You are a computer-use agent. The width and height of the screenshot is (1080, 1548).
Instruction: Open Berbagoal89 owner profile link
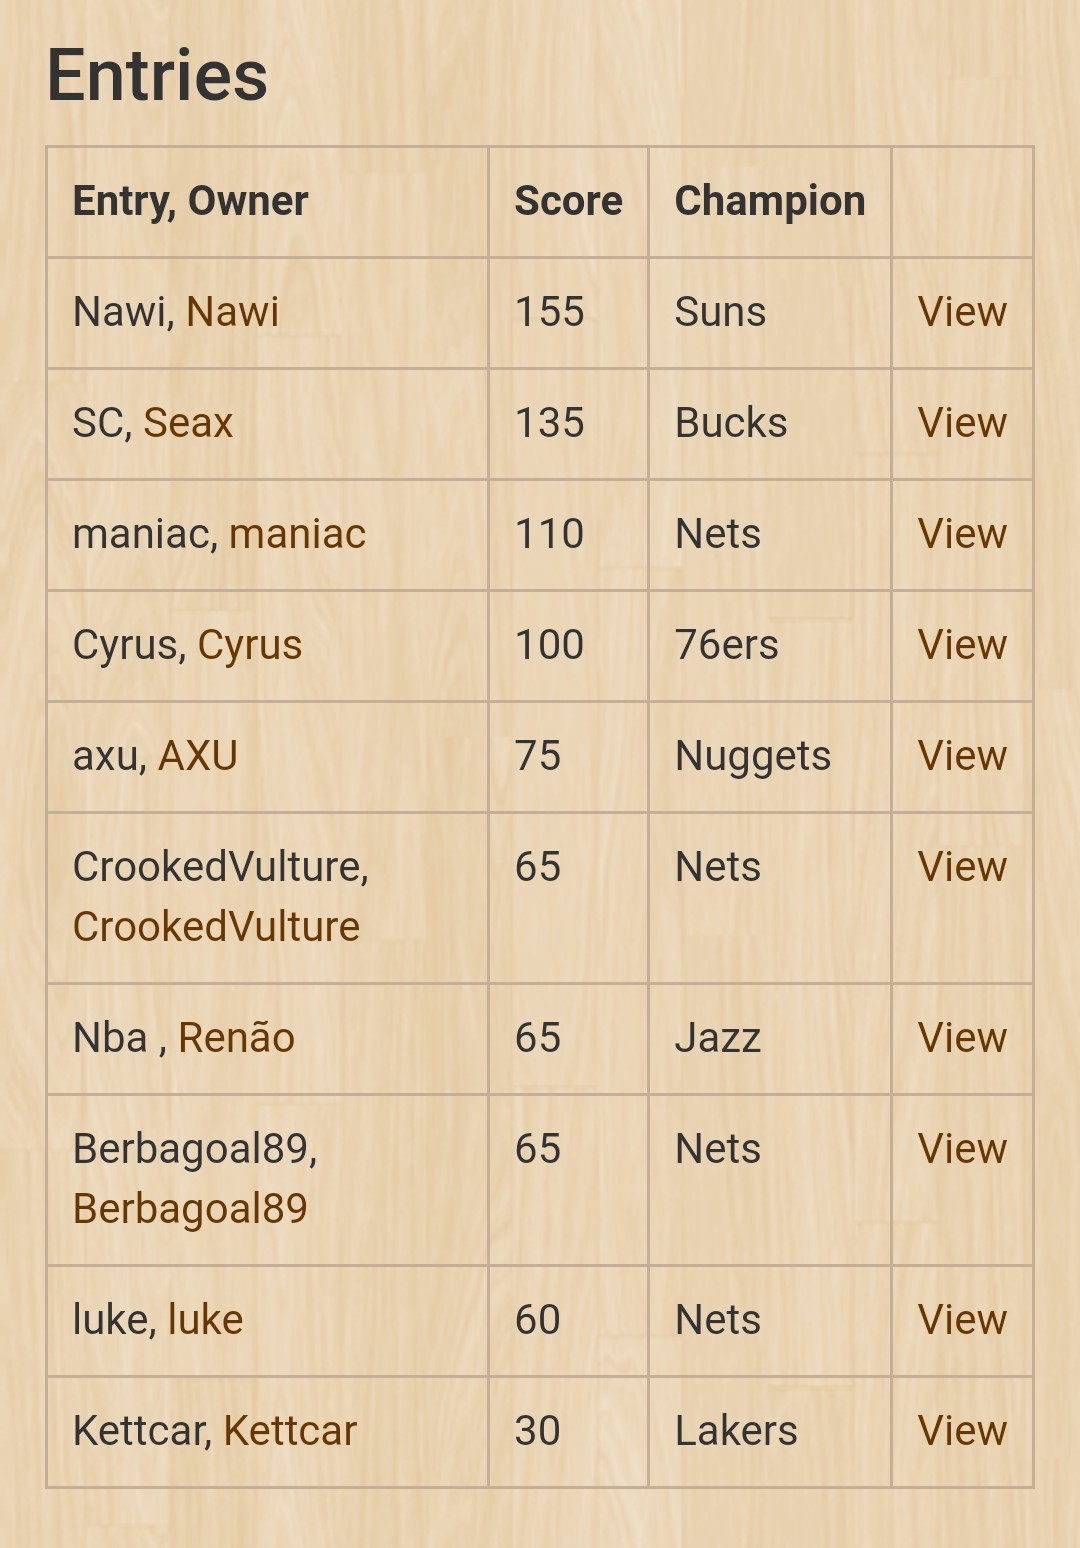pos(190,1209)
